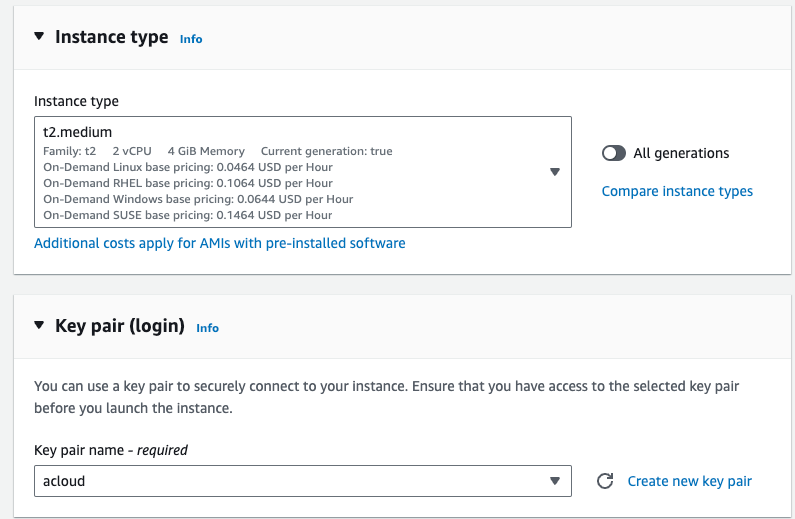Image resolution: width=795 pixels, height=519 pixels.
Task: Open the acloud key pair name dropdown
Action: pyautogui.click(x=303, y=481)
